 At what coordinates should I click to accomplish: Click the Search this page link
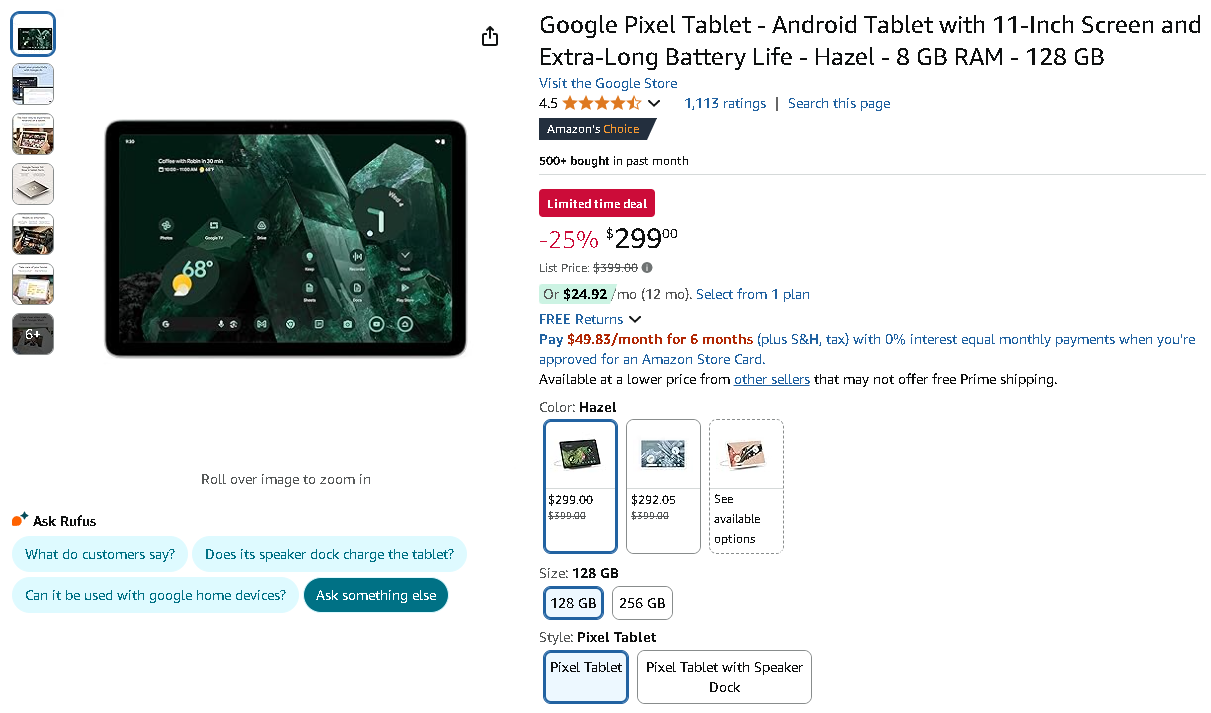point(838,103)
